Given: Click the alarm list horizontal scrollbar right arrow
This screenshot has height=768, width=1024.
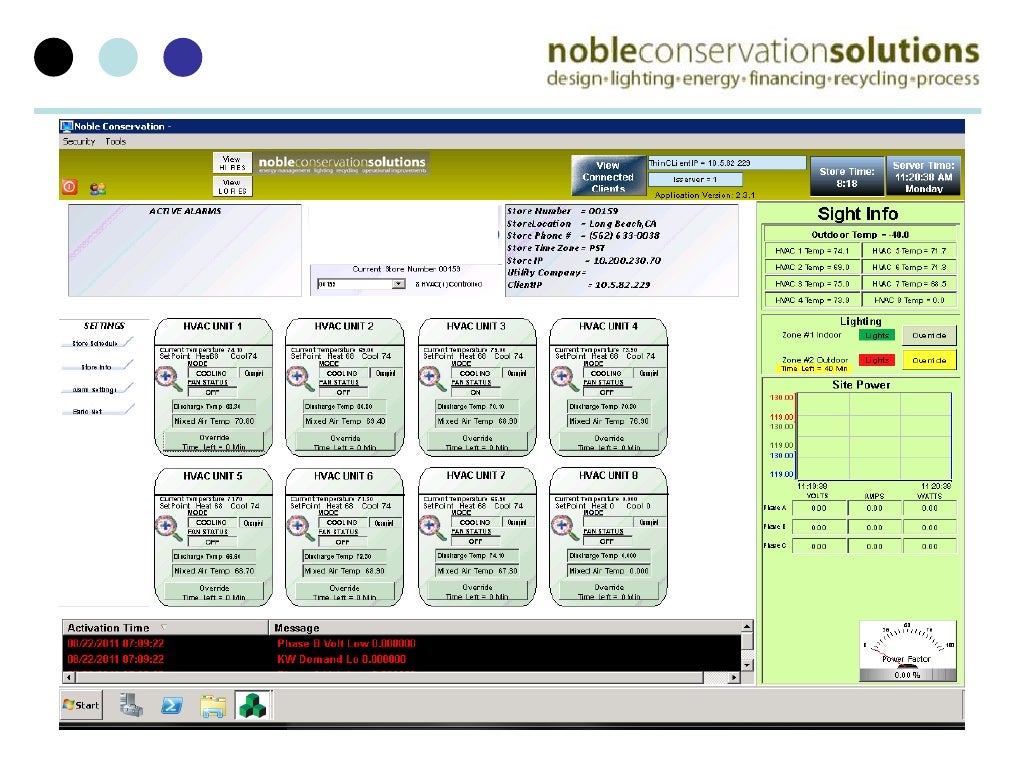Looking at the screenshot, I should pyautogui.click(x=734, y=678).
